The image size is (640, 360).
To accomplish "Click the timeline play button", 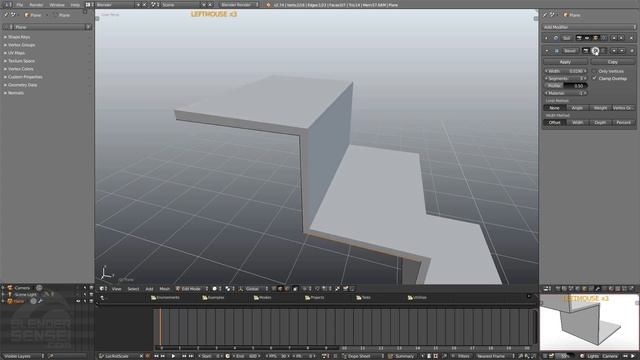I will coord(173,356).
